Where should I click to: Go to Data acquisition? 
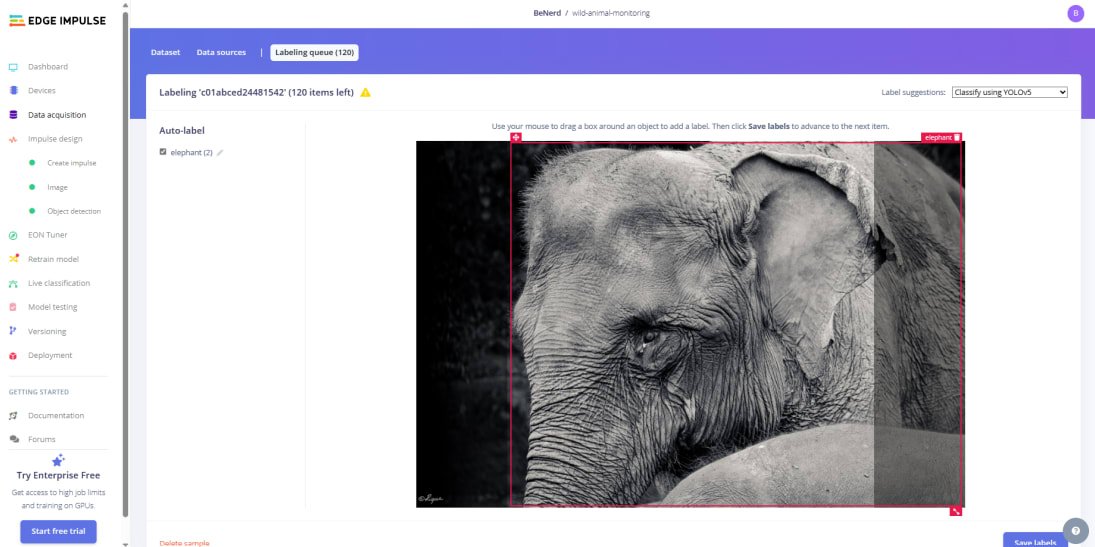click(57, 115)
